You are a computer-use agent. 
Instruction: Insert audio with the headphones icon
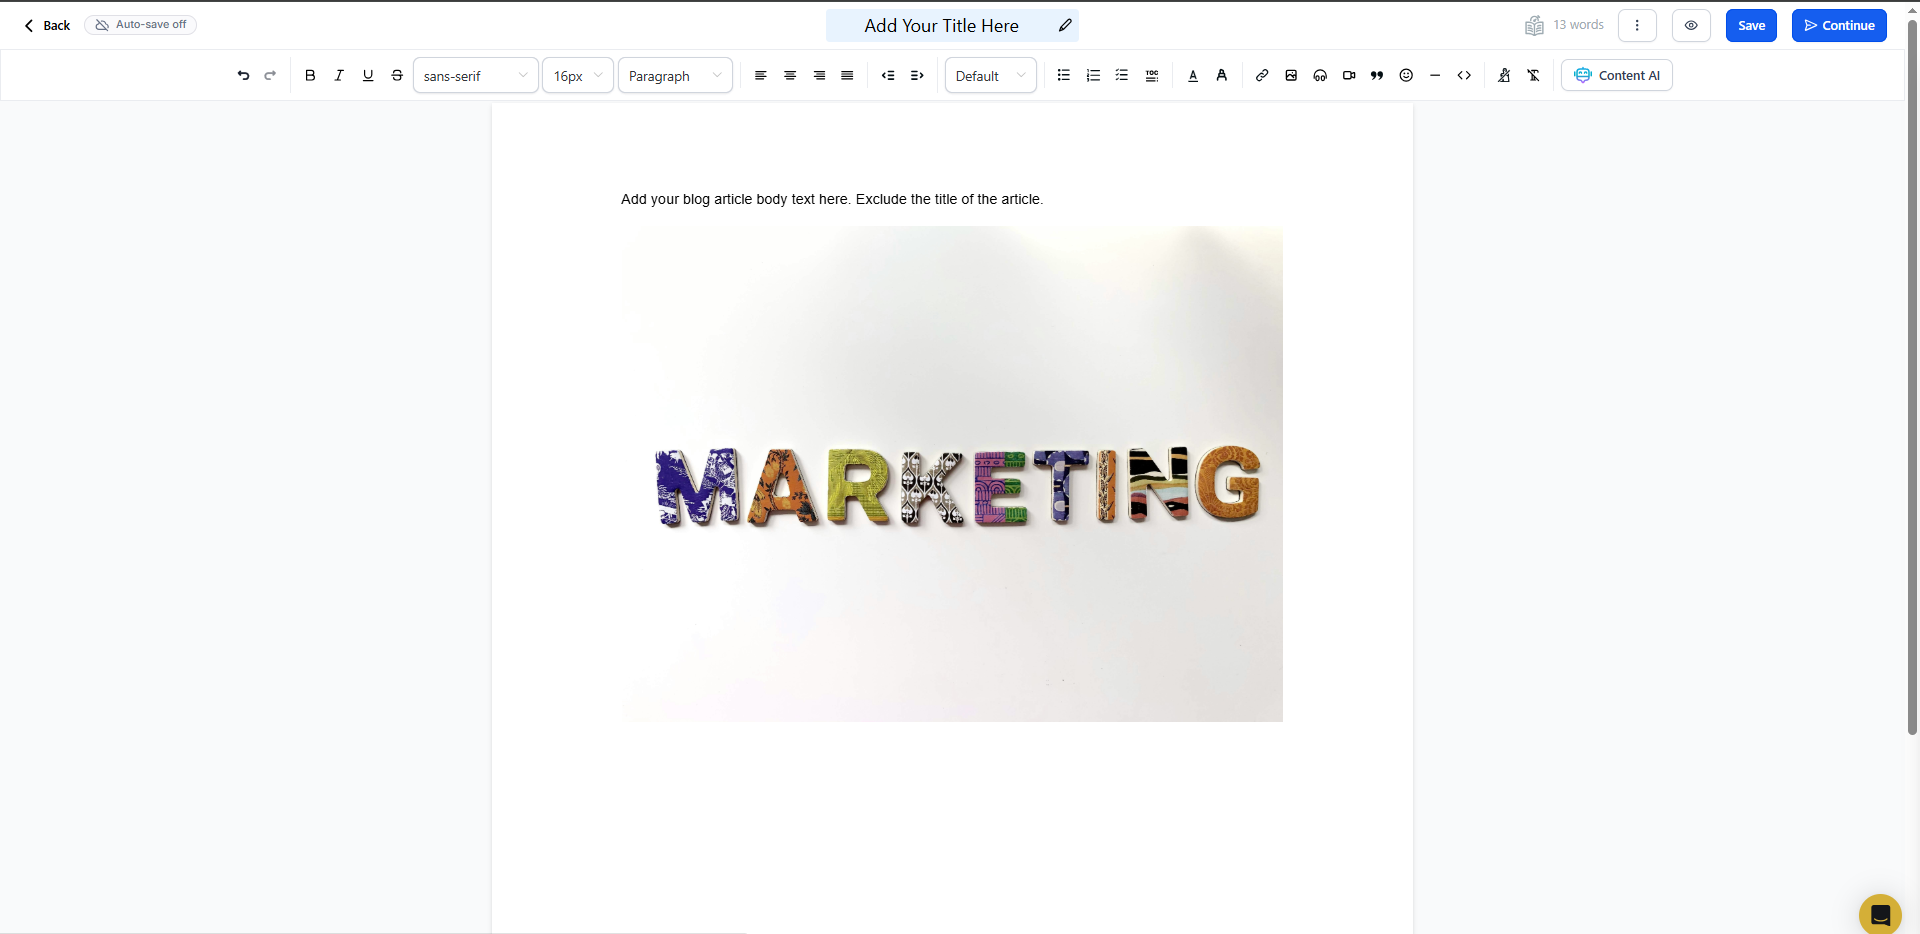(x=1320, y=76)
